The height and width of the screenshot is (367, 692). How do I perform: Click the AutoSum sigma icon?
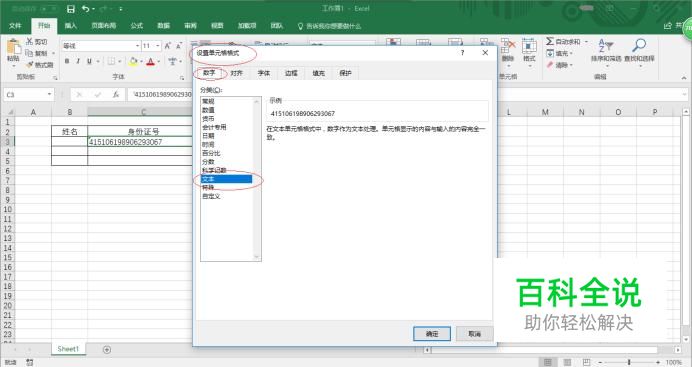coord(549,41)
